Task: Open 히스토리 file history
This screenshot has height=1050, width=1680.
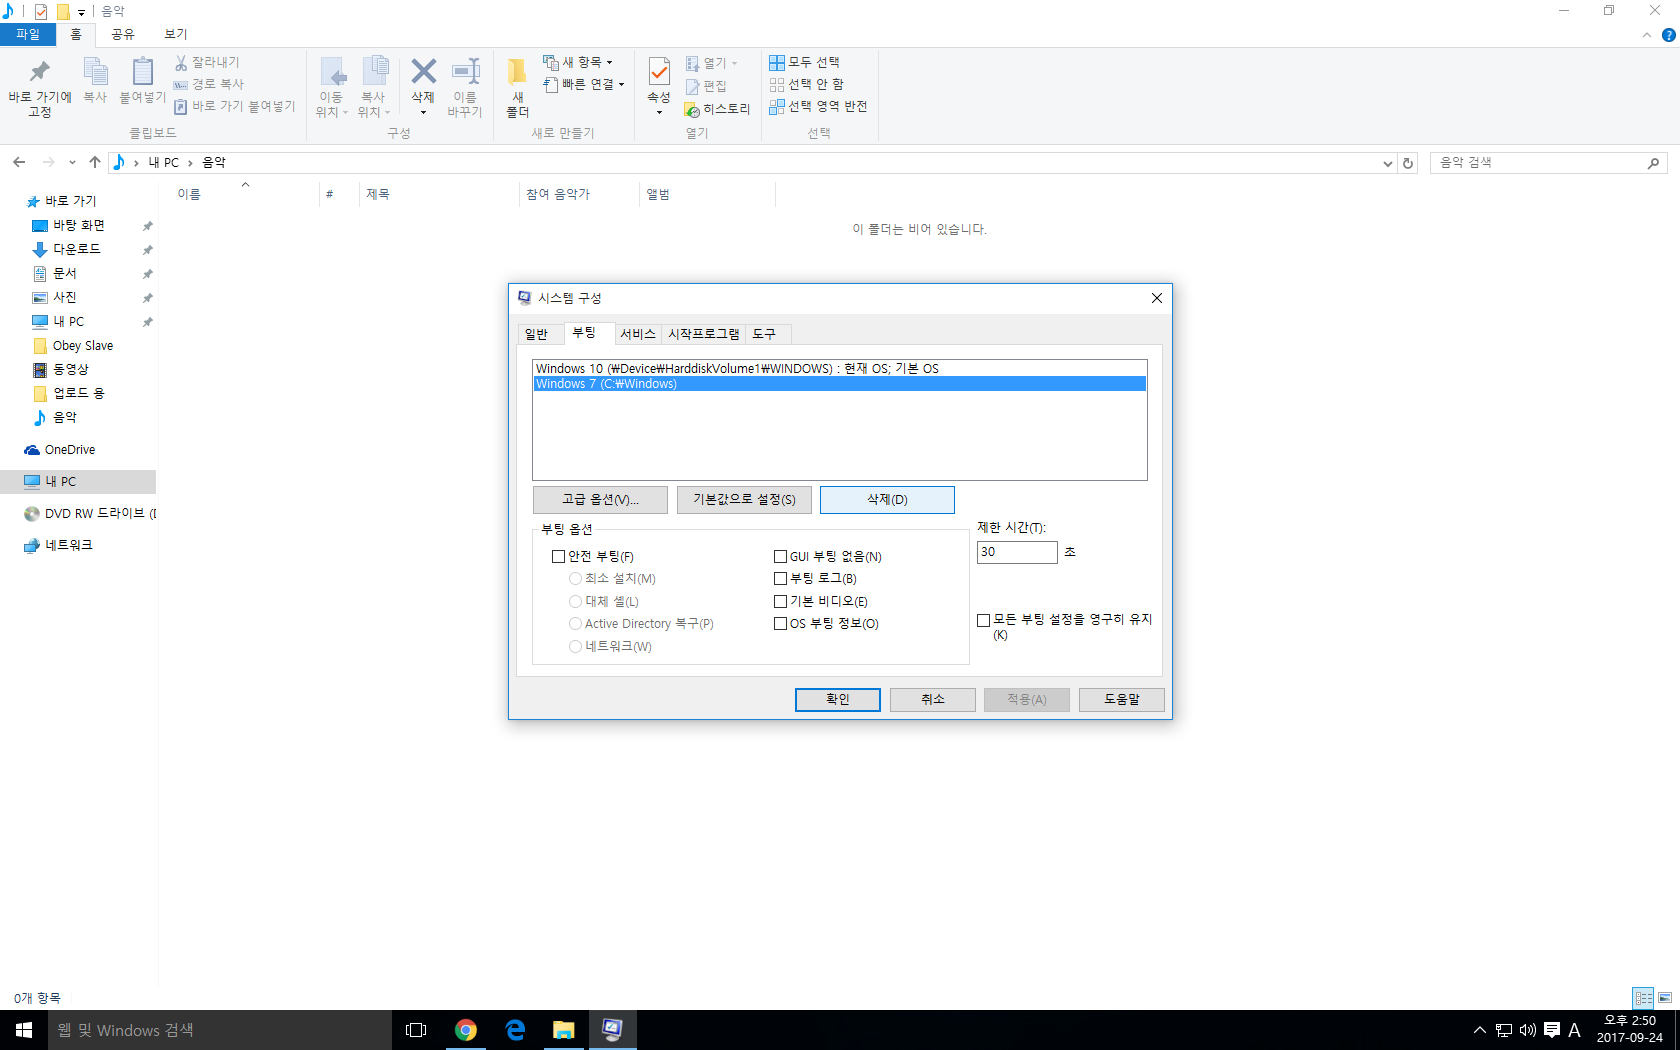Action: pyautogui.click(x=717, y=109)
